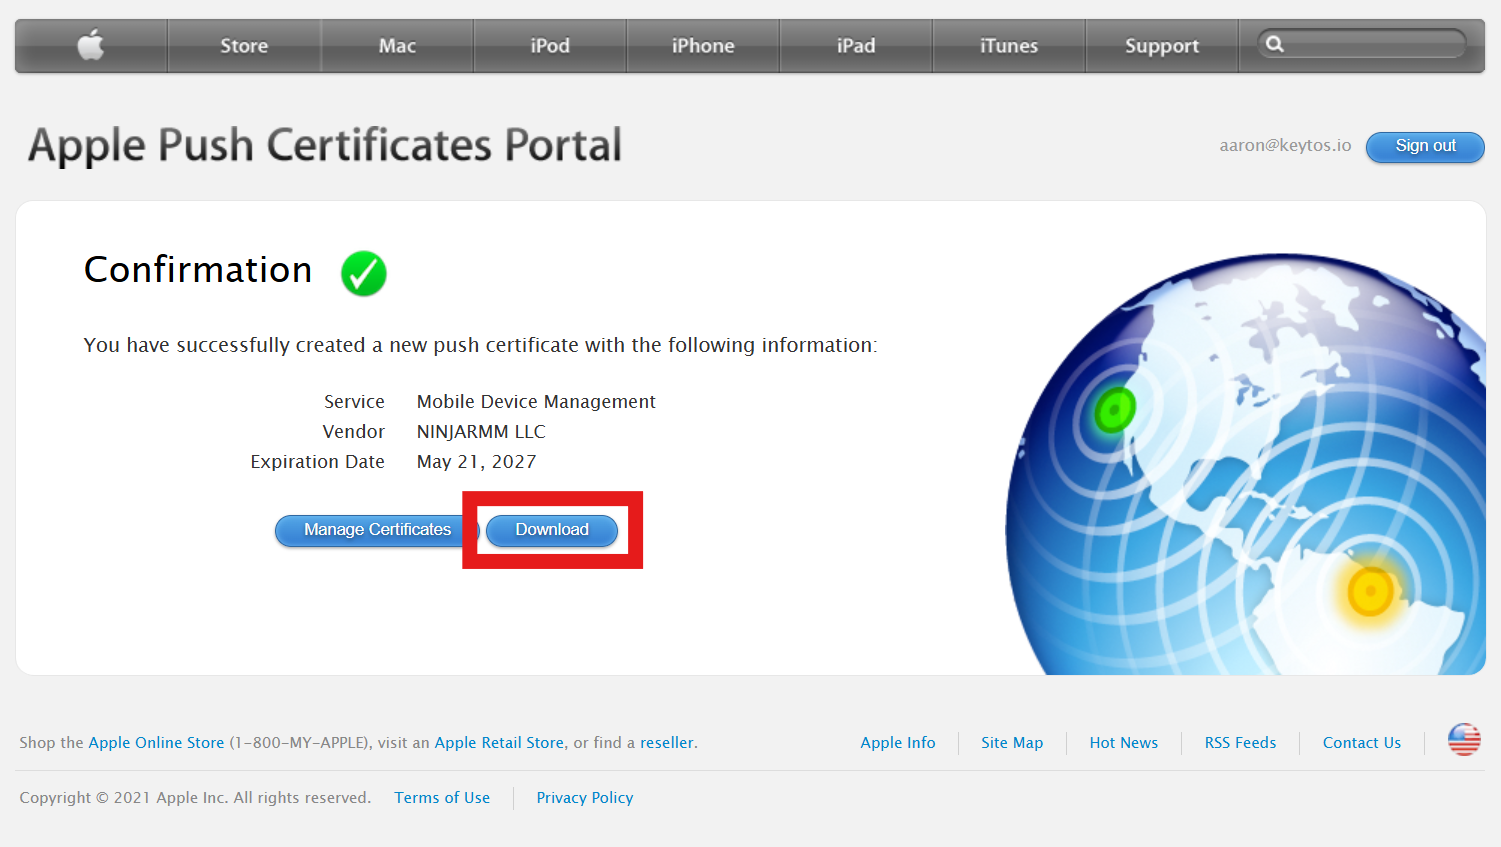Click the Vendor label

(353, 432)
